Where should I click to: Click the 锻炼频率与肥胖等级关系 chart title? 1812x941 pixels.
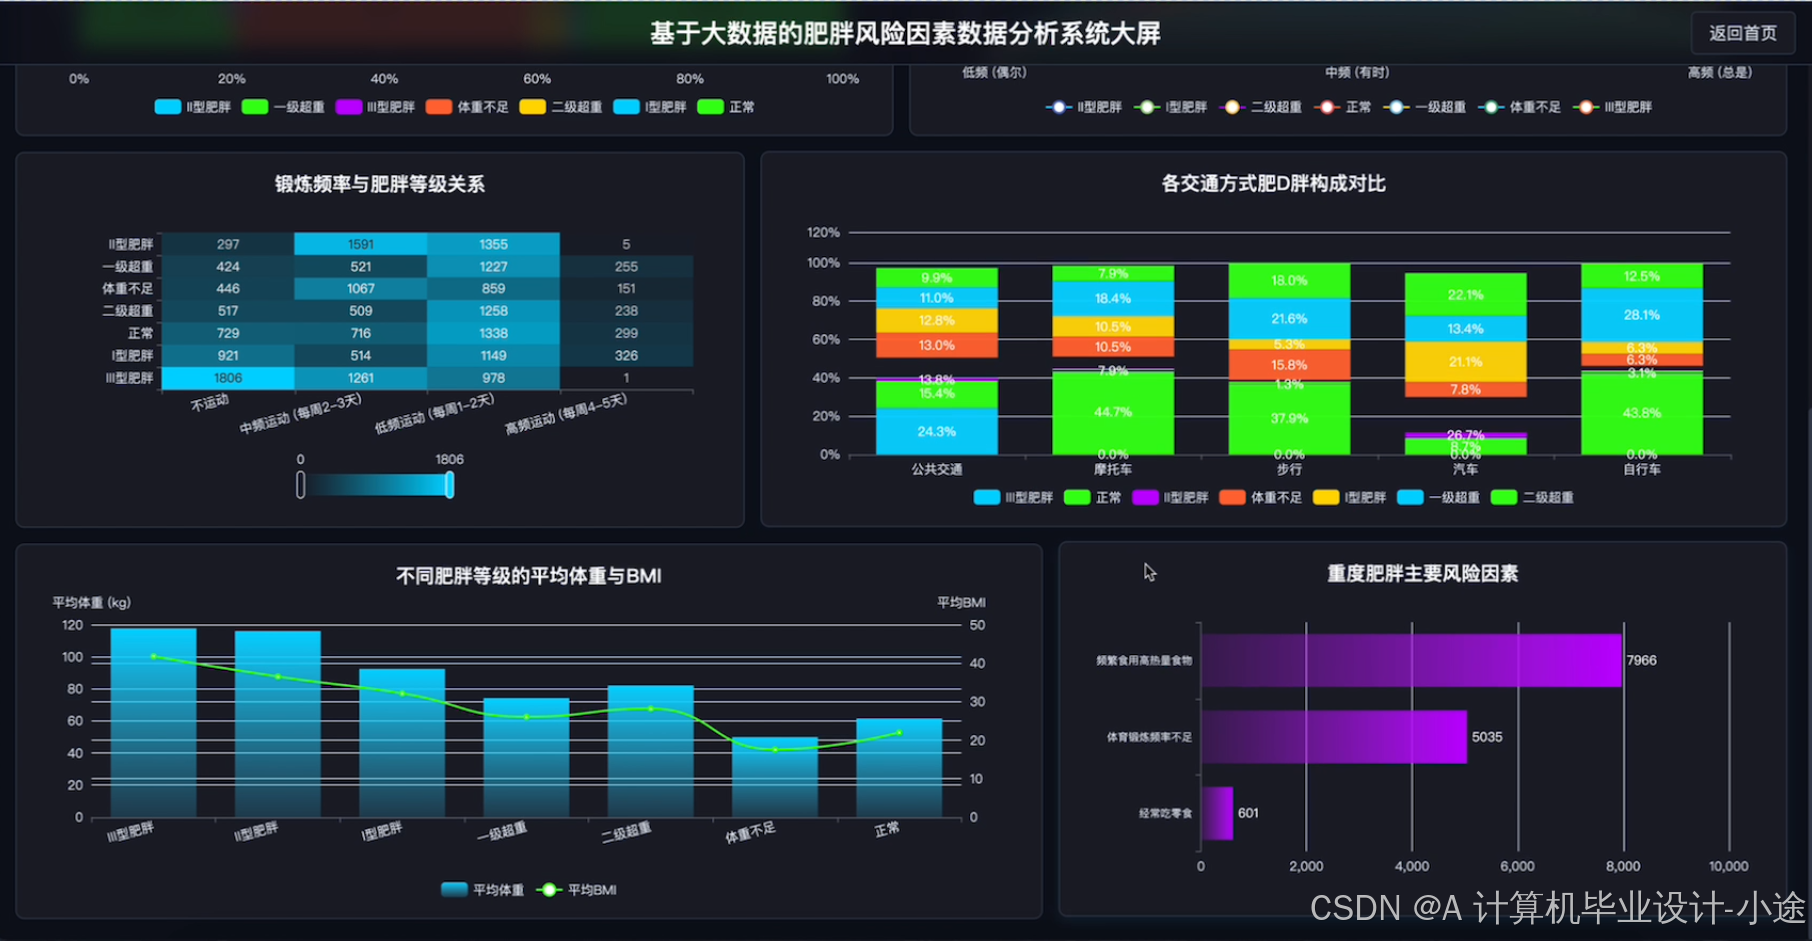(380, 184)
